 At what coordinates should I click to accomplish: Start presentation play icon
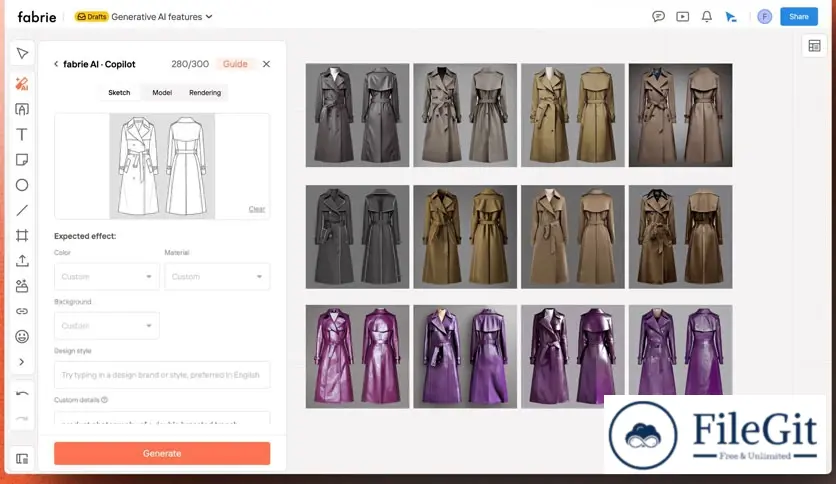pyautogui.click(x=682, y=17)
